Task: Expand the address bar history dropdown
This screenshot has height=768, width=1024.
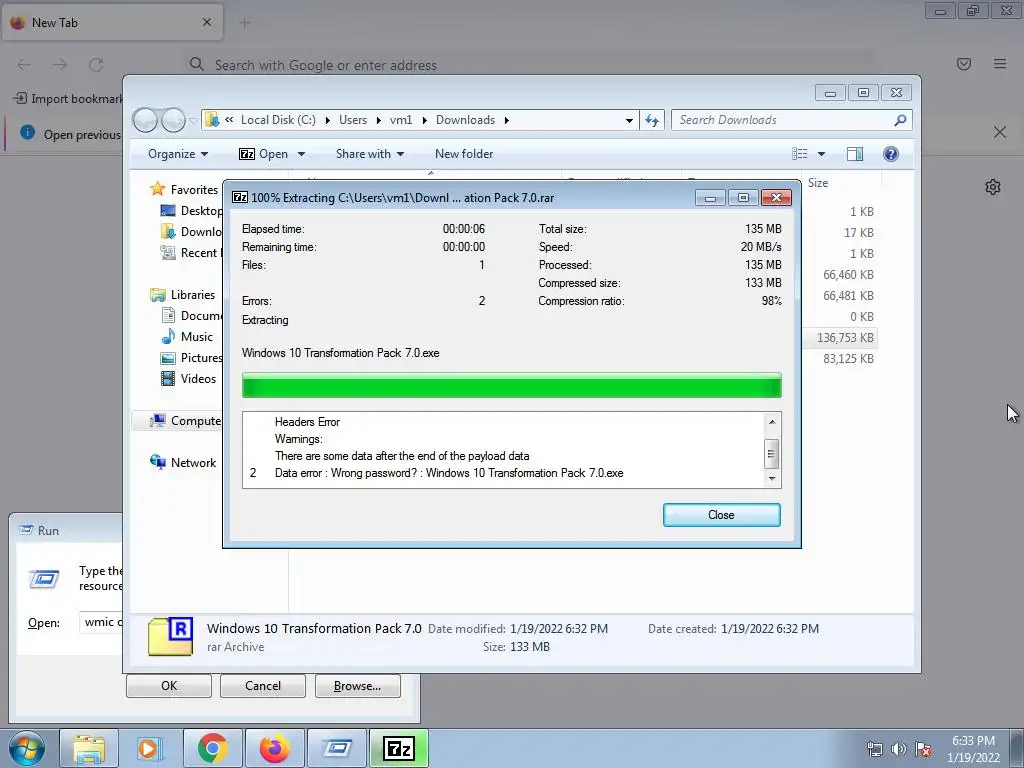Action: 629,120
